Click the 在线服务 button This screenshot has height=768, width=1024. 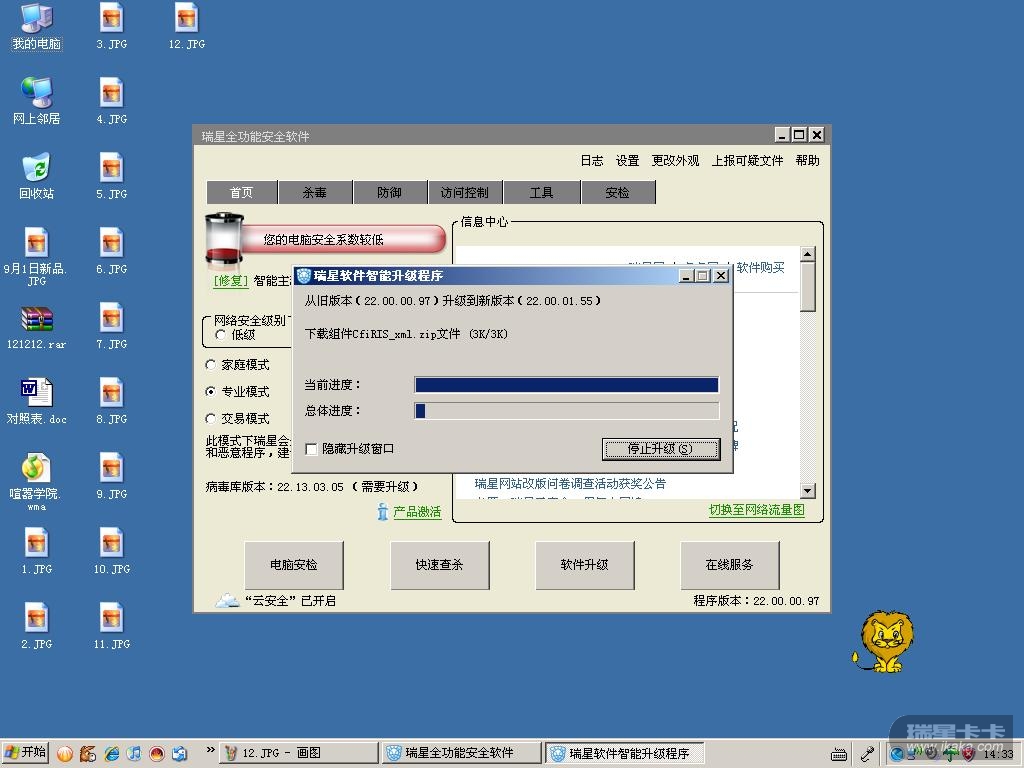729,565
